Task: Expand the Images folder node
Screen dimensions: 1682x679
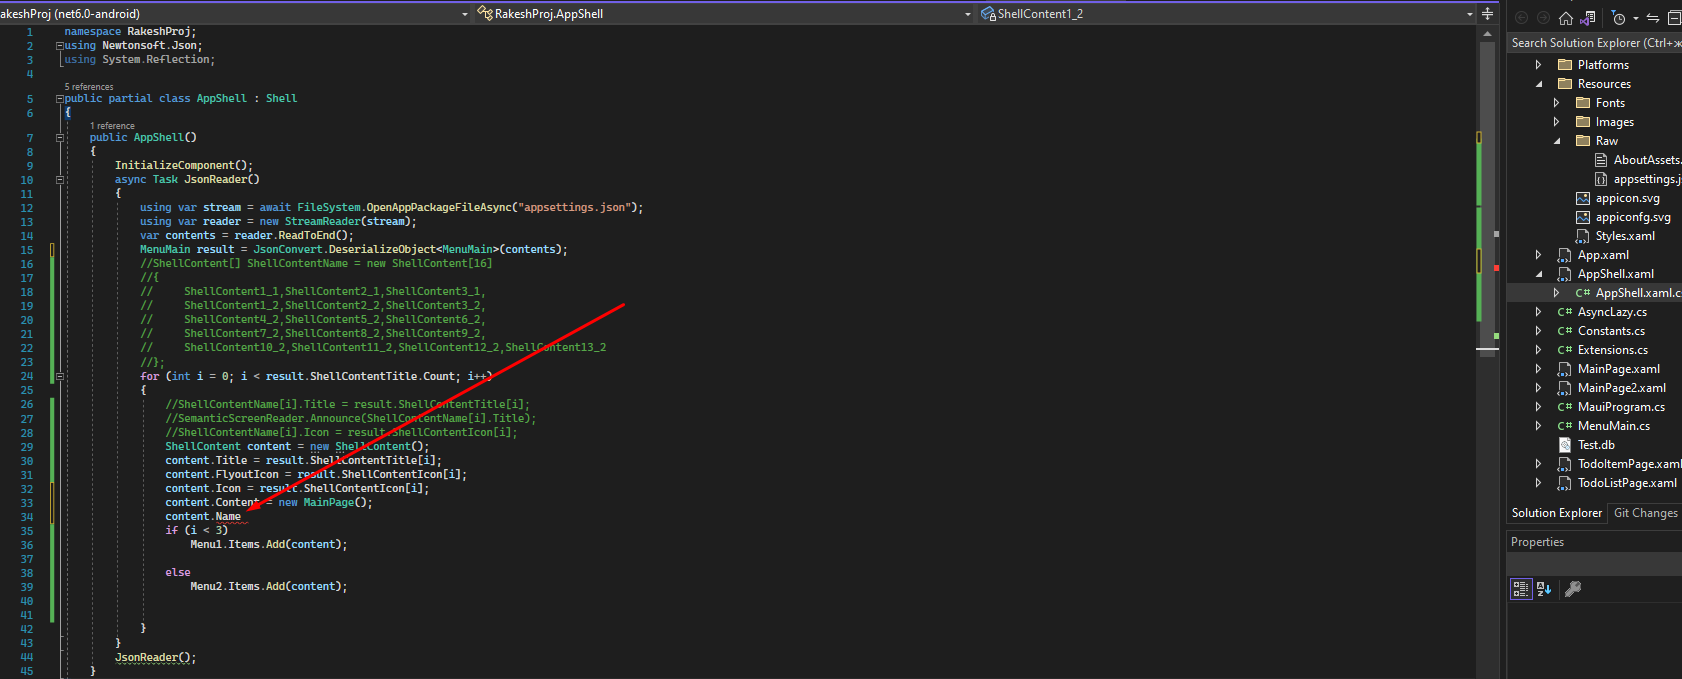Action: 1557,122
